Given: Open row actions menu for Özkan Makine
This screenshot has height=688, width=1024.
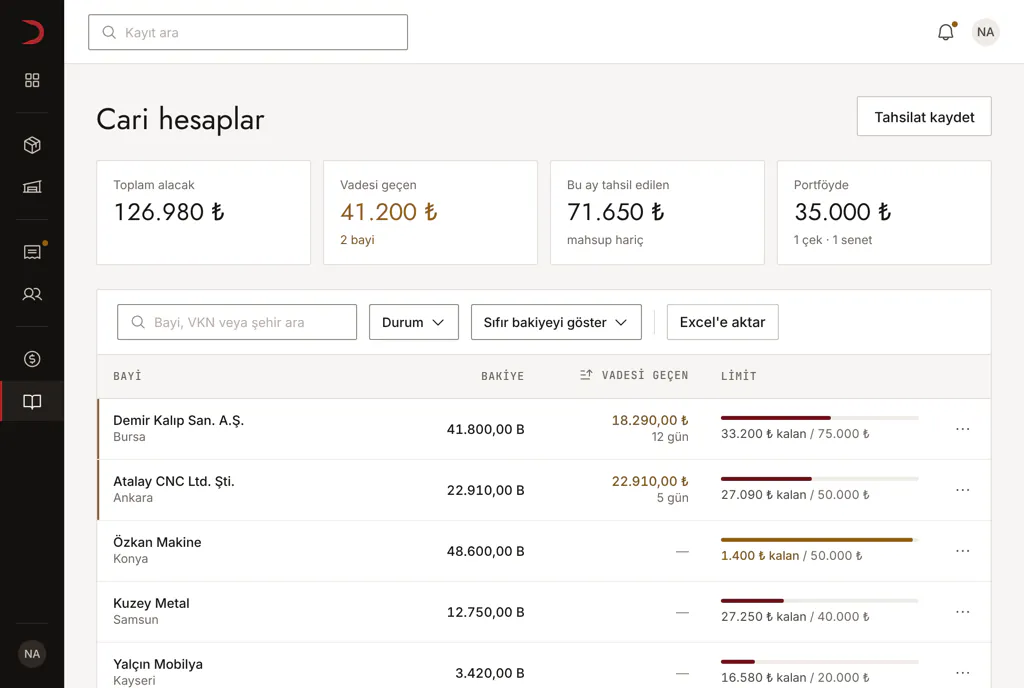Looking at the screenshot, I should (x=963, y=551).
